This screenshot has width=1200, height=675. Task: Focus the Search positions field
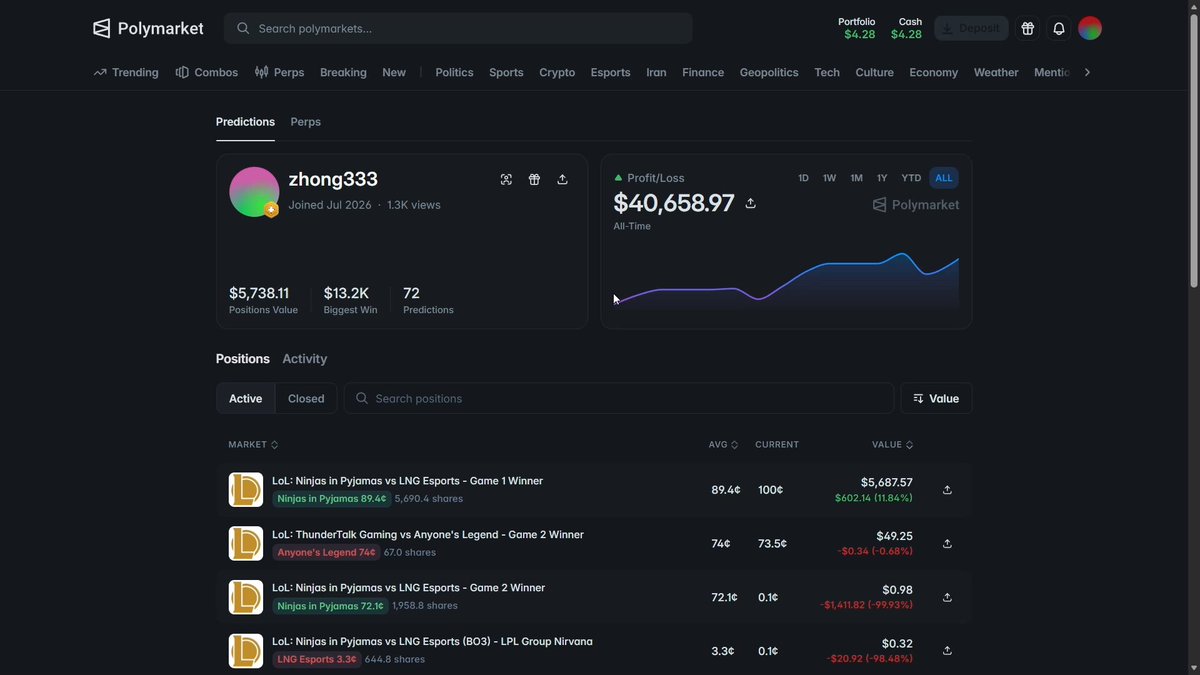pyautogui.click(x=619, y=398)
